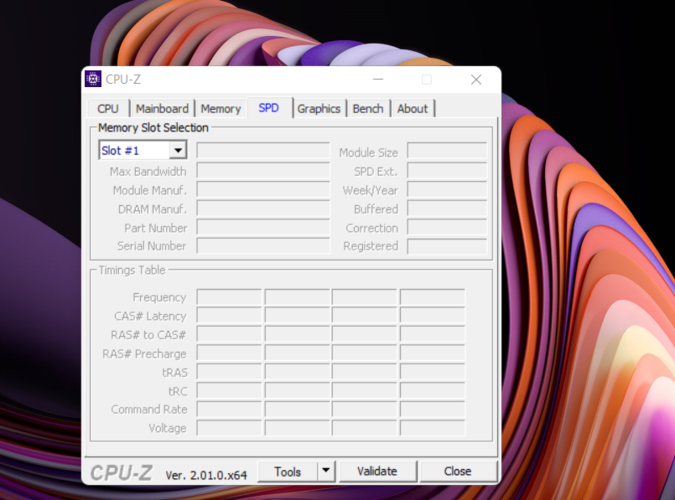The image size is (675, 500).
Task: Click the 'Frequency' label
Action: coord(159,297)
